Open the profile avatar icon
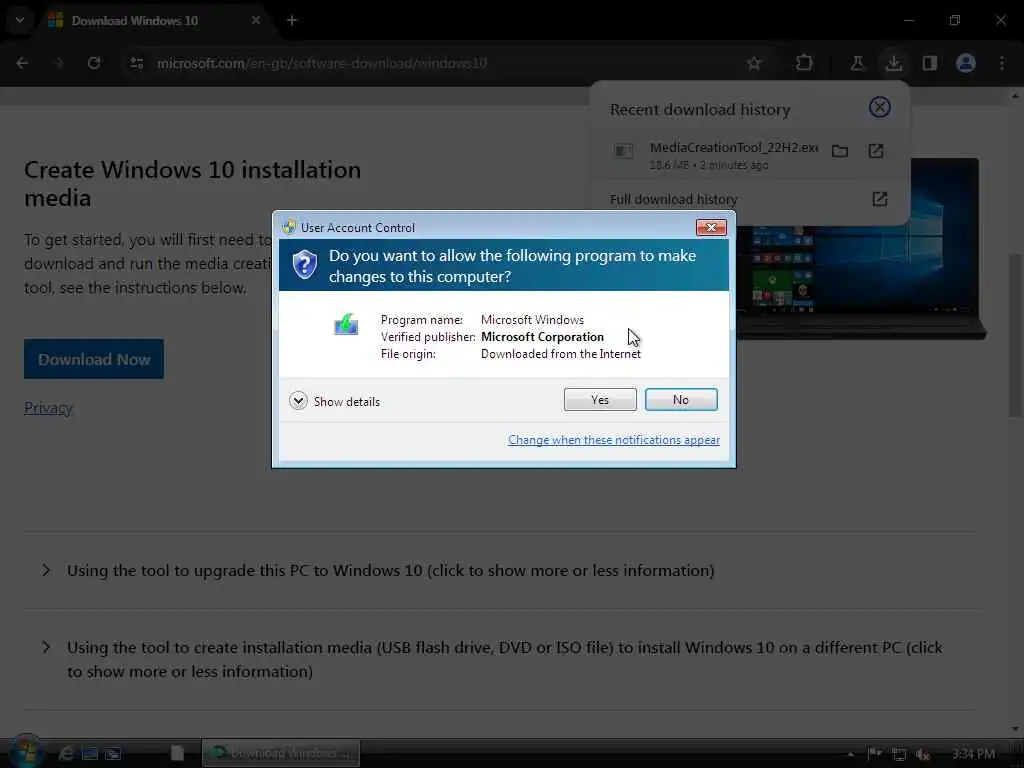 click(966, 63)
